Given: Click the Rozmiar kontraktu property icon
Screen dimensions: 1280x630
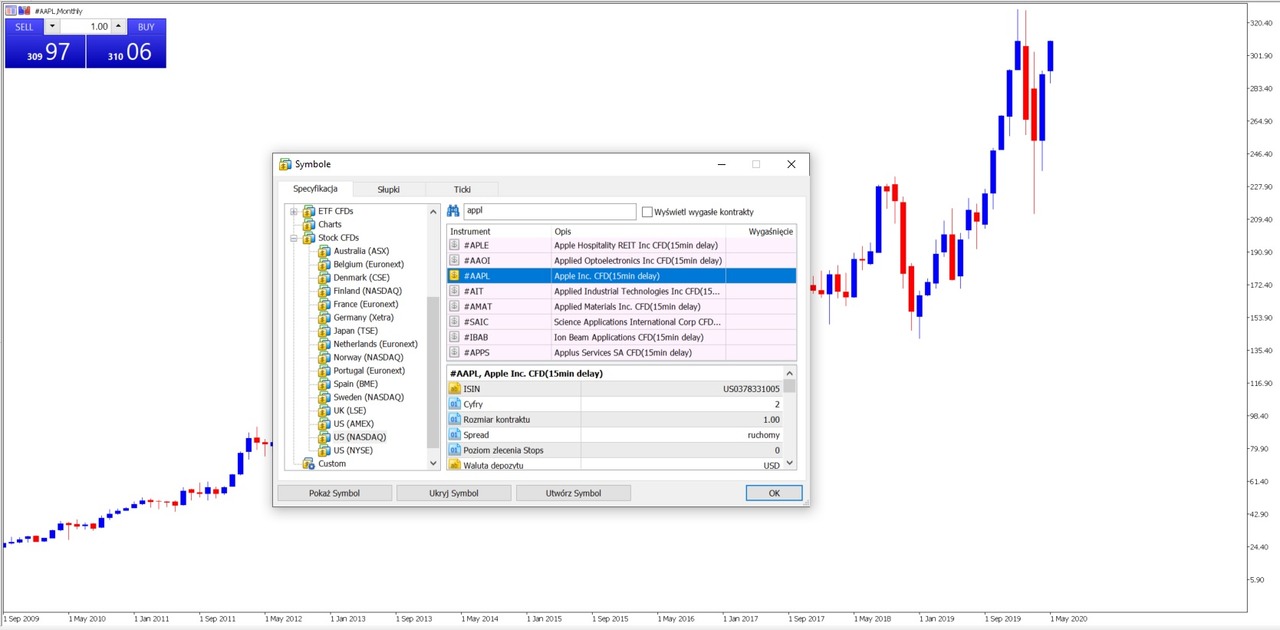Looking at the screenshot, I should pyautogui.click(x=454, y=419).
